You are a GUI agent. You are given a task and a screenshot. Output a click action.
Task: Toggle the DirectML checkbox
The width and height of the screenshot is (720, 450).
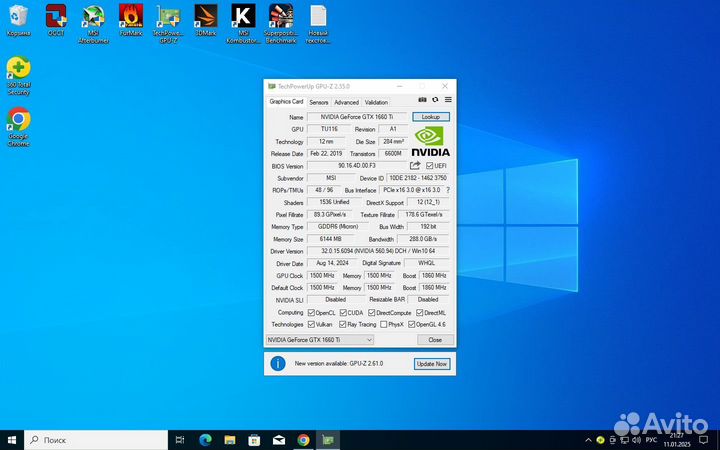click(x=419, y=312)
